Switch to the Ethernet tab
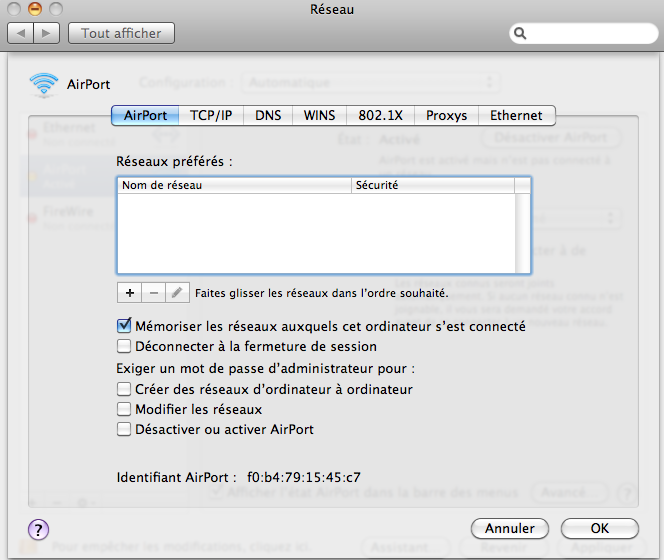The height and width of the screenshot is (560, 664). [x=516, y=115]
